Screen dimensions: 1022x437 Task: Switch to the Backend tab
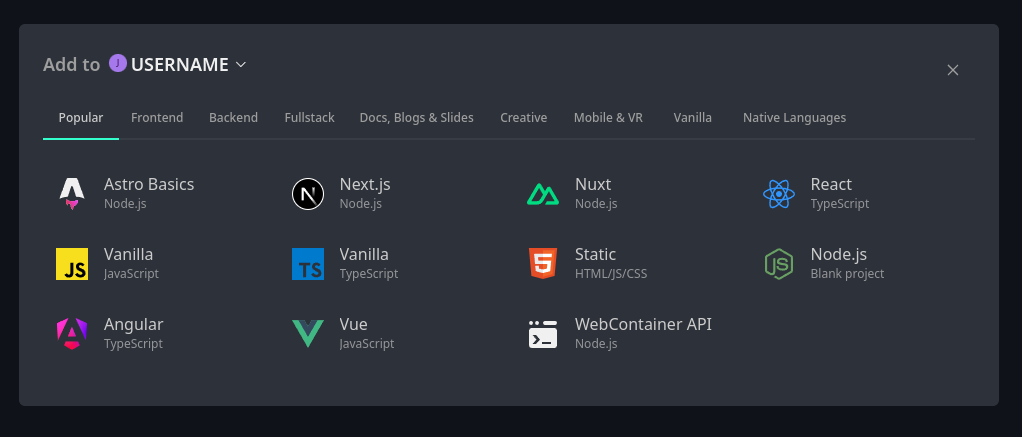(x=233, y=117)
